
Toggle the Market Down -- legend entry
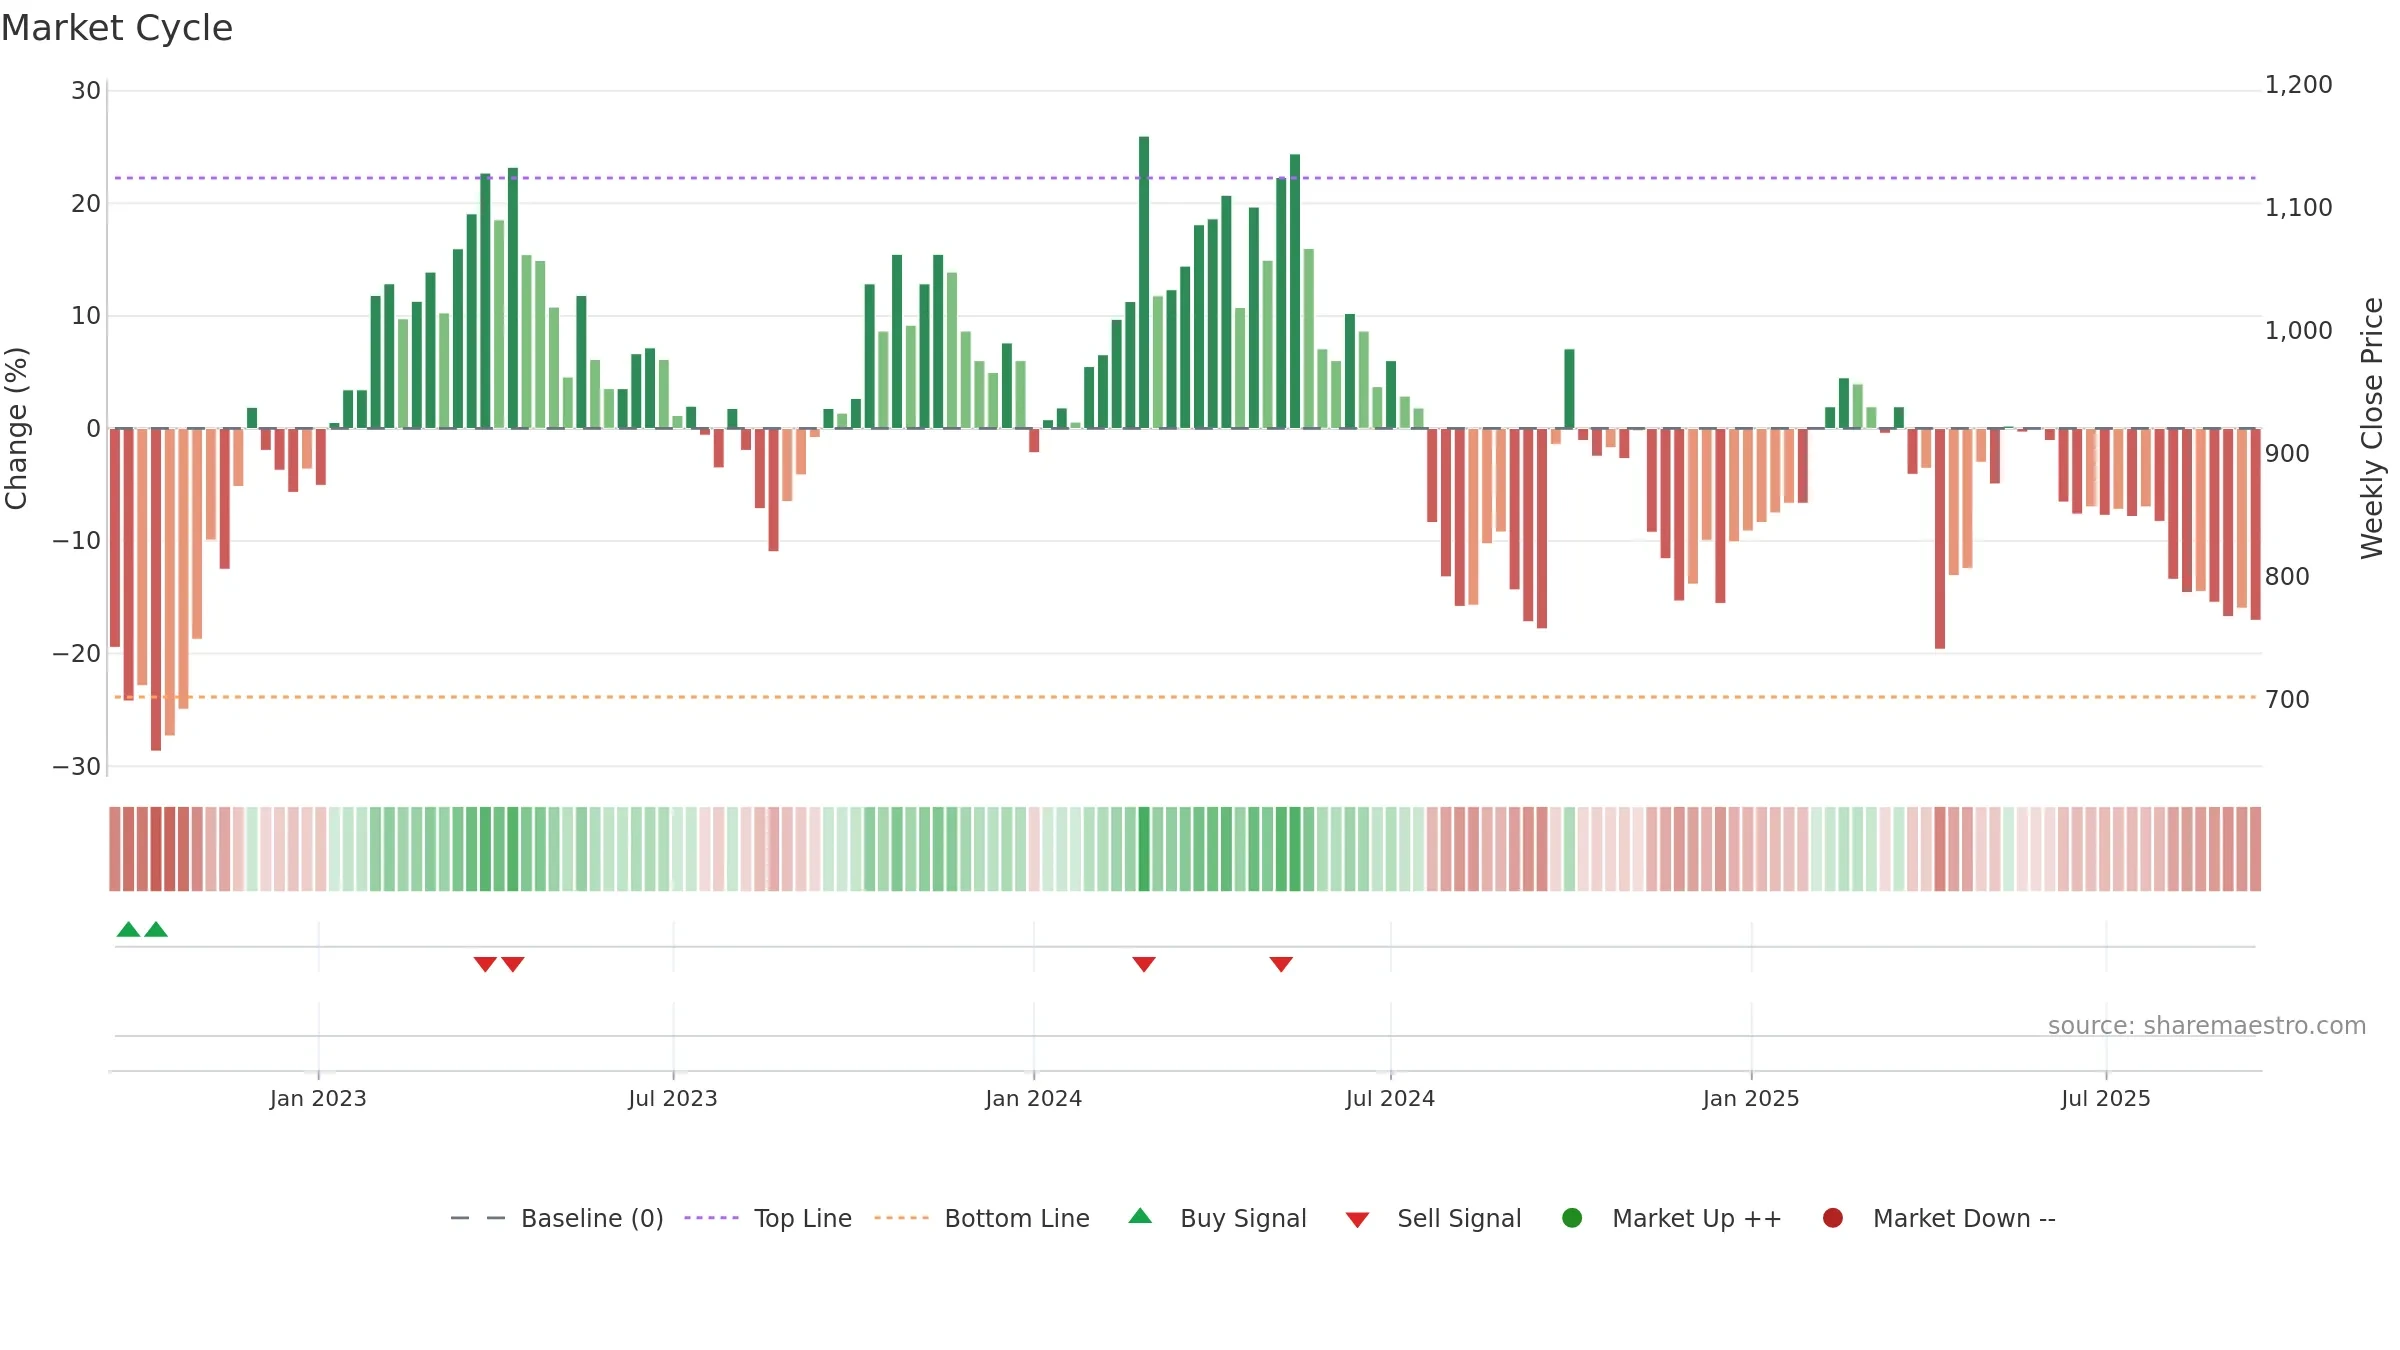[1939, 1218]
